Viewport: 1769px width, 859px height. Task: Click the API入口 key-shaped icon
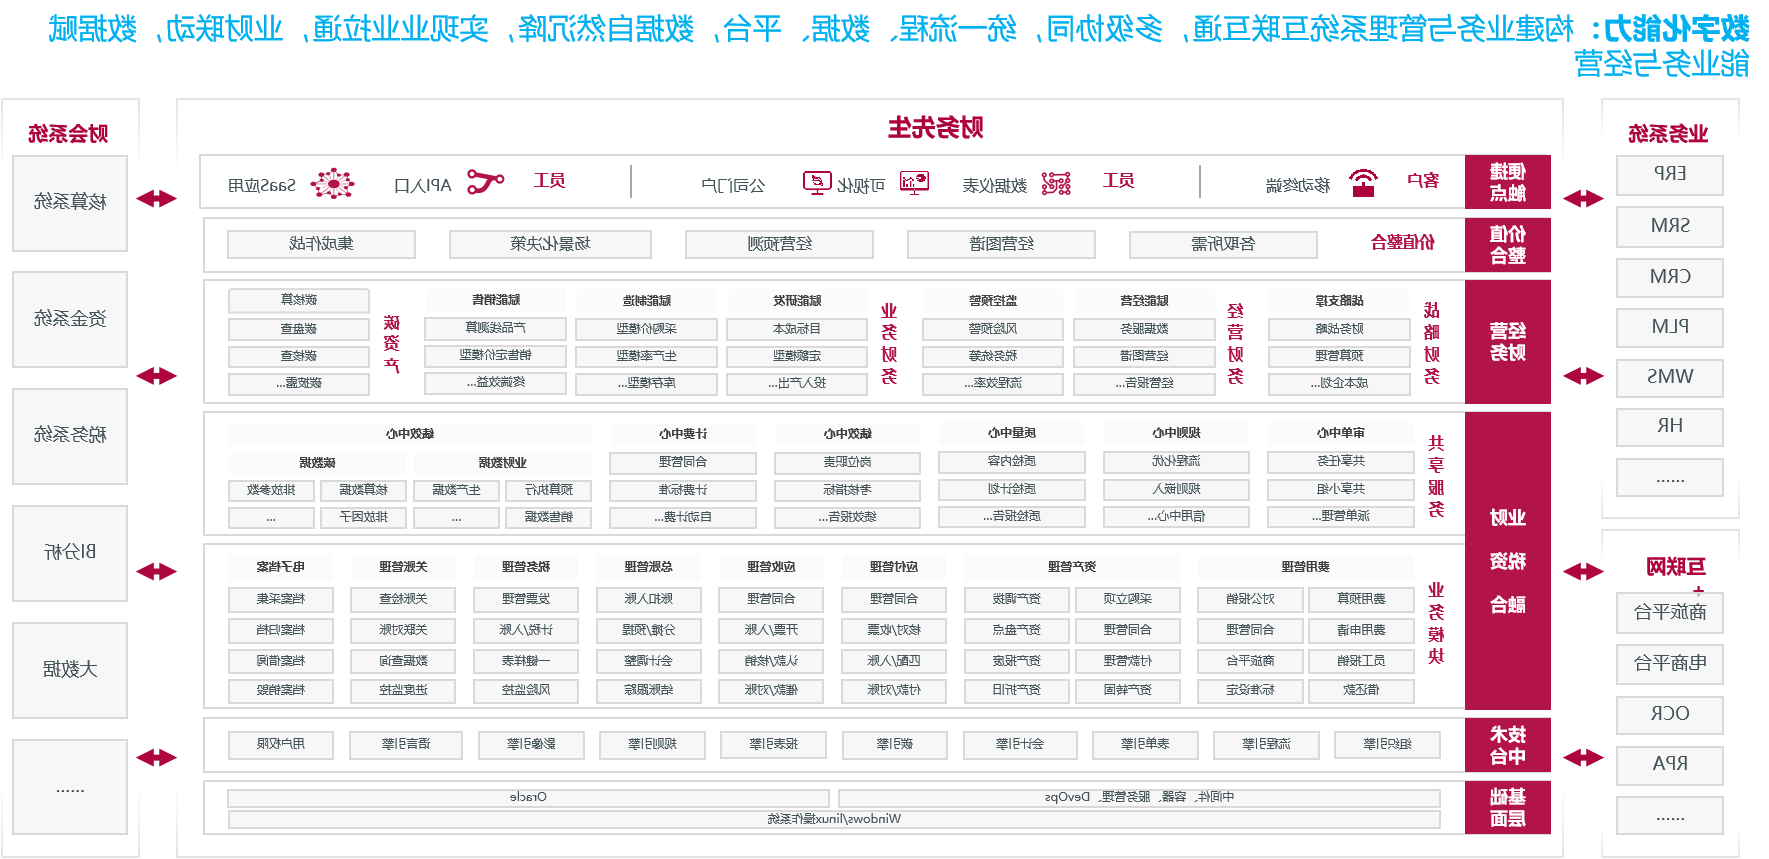point(485,182)
